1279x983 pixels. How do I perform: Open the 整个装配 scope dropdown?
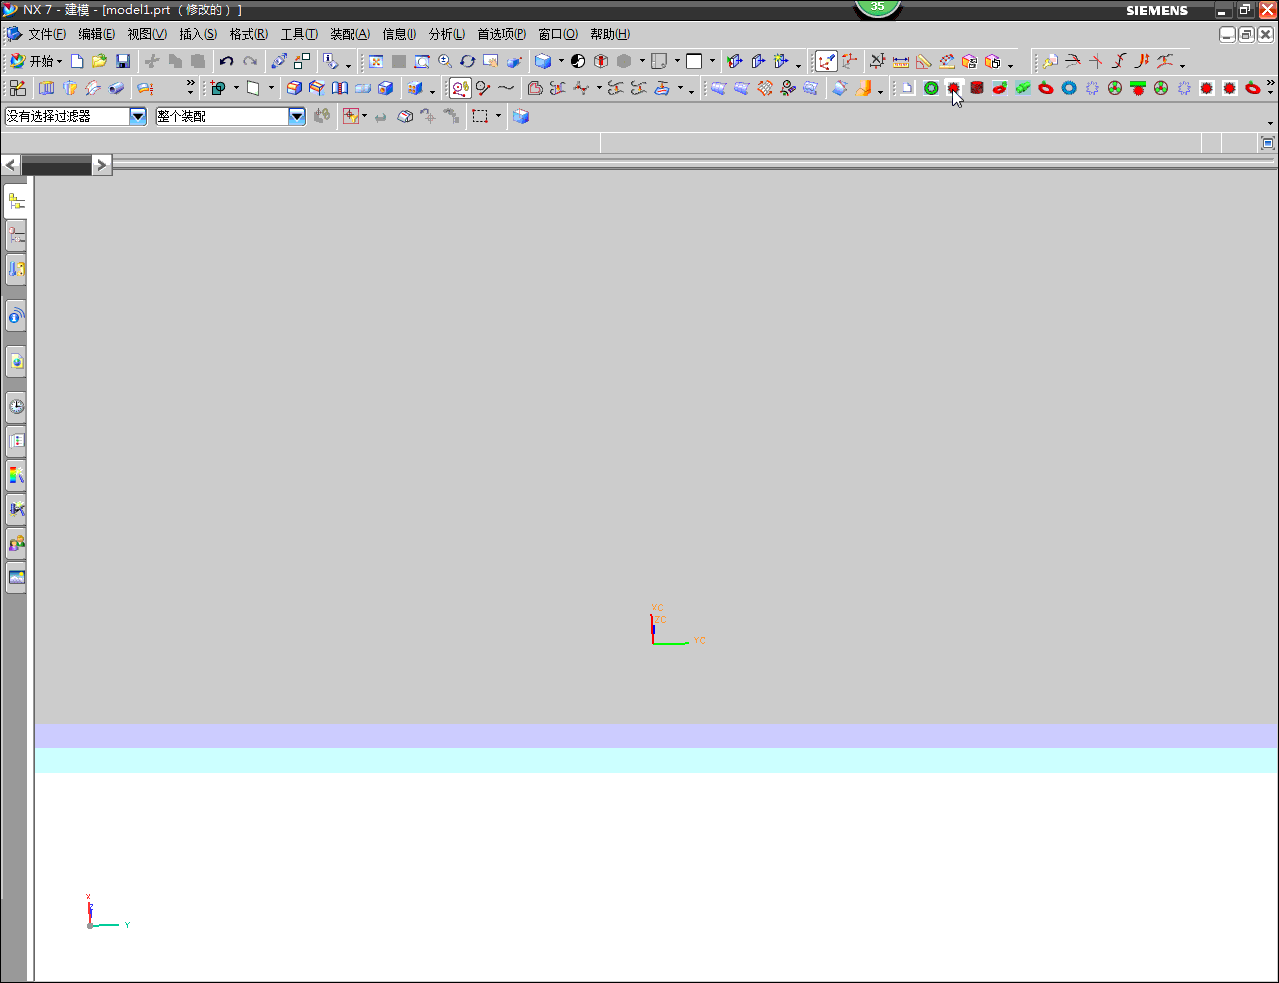coord(230,116)
